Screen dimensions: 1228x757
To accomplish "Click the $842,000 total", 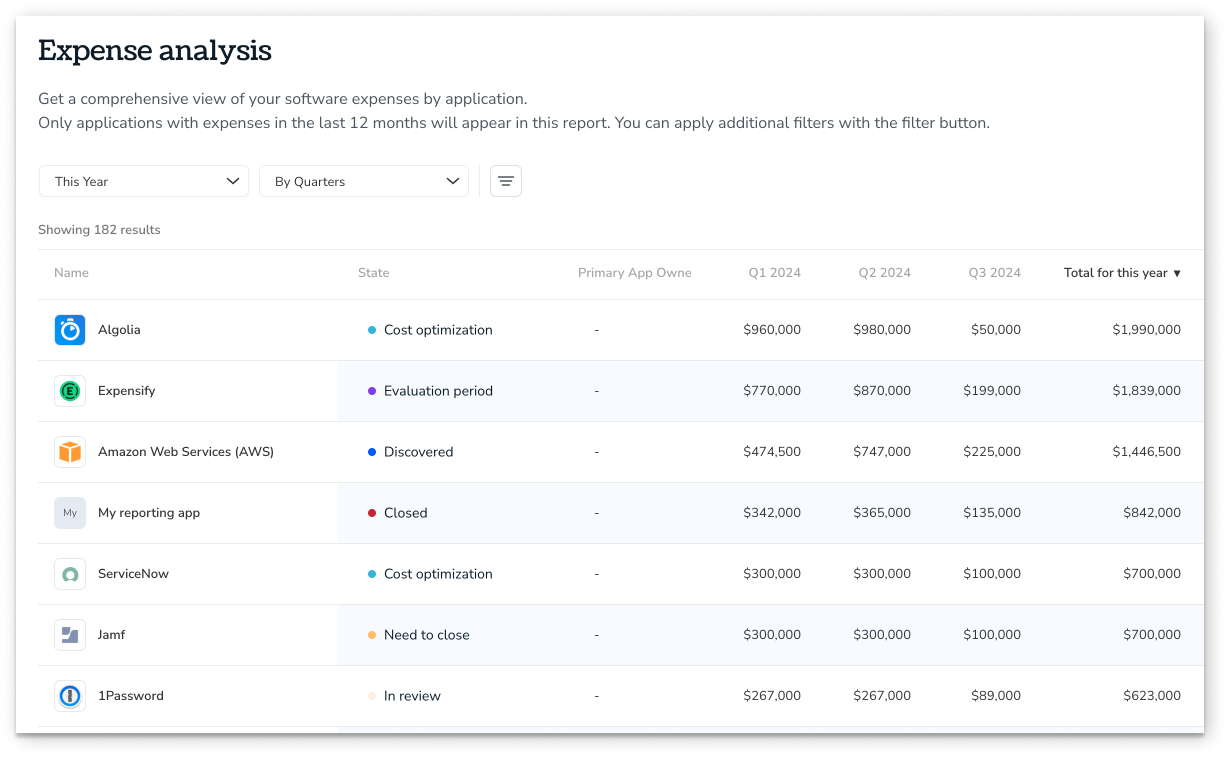I will click(1152, 513).
